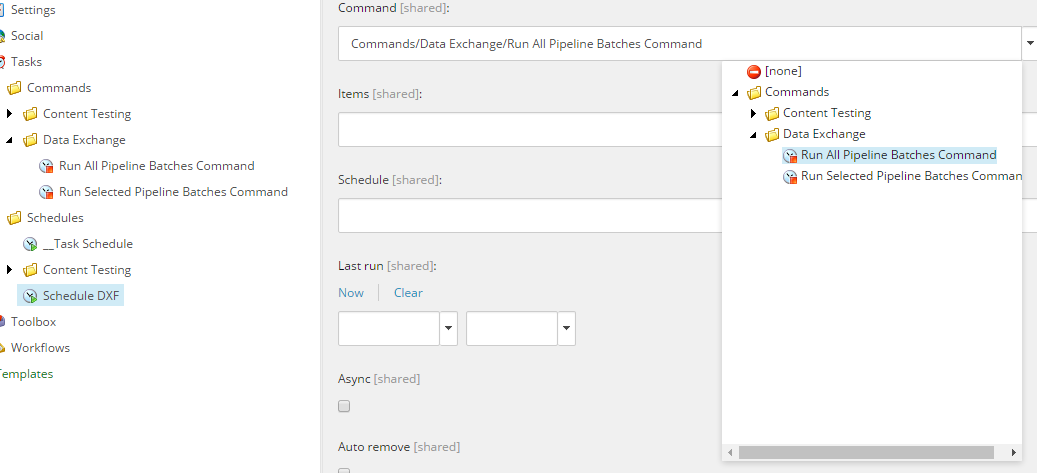Click the Run All Pipeline Batches Command icon in sidebar
1037x473 pixels.
pos(46,166)
